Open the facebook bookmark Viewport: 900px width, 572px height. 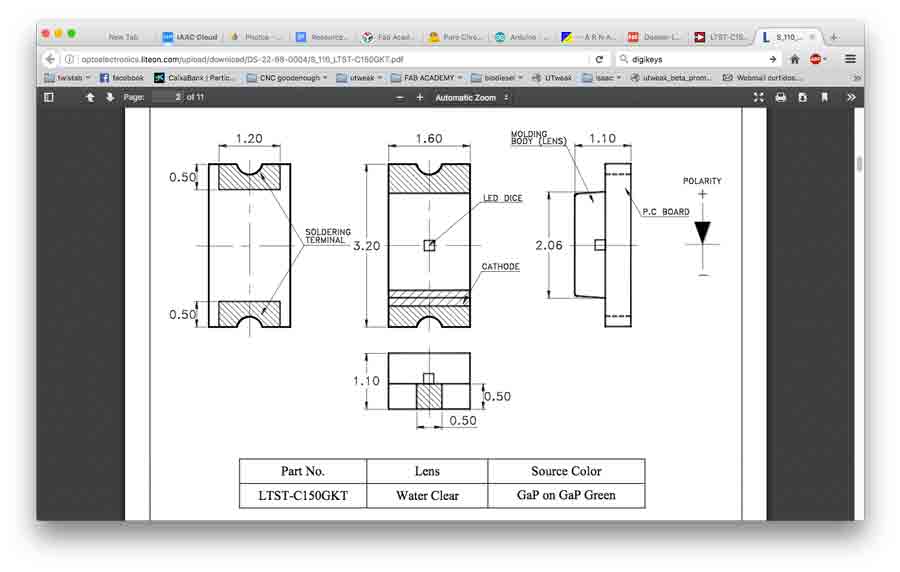[121, 77]
